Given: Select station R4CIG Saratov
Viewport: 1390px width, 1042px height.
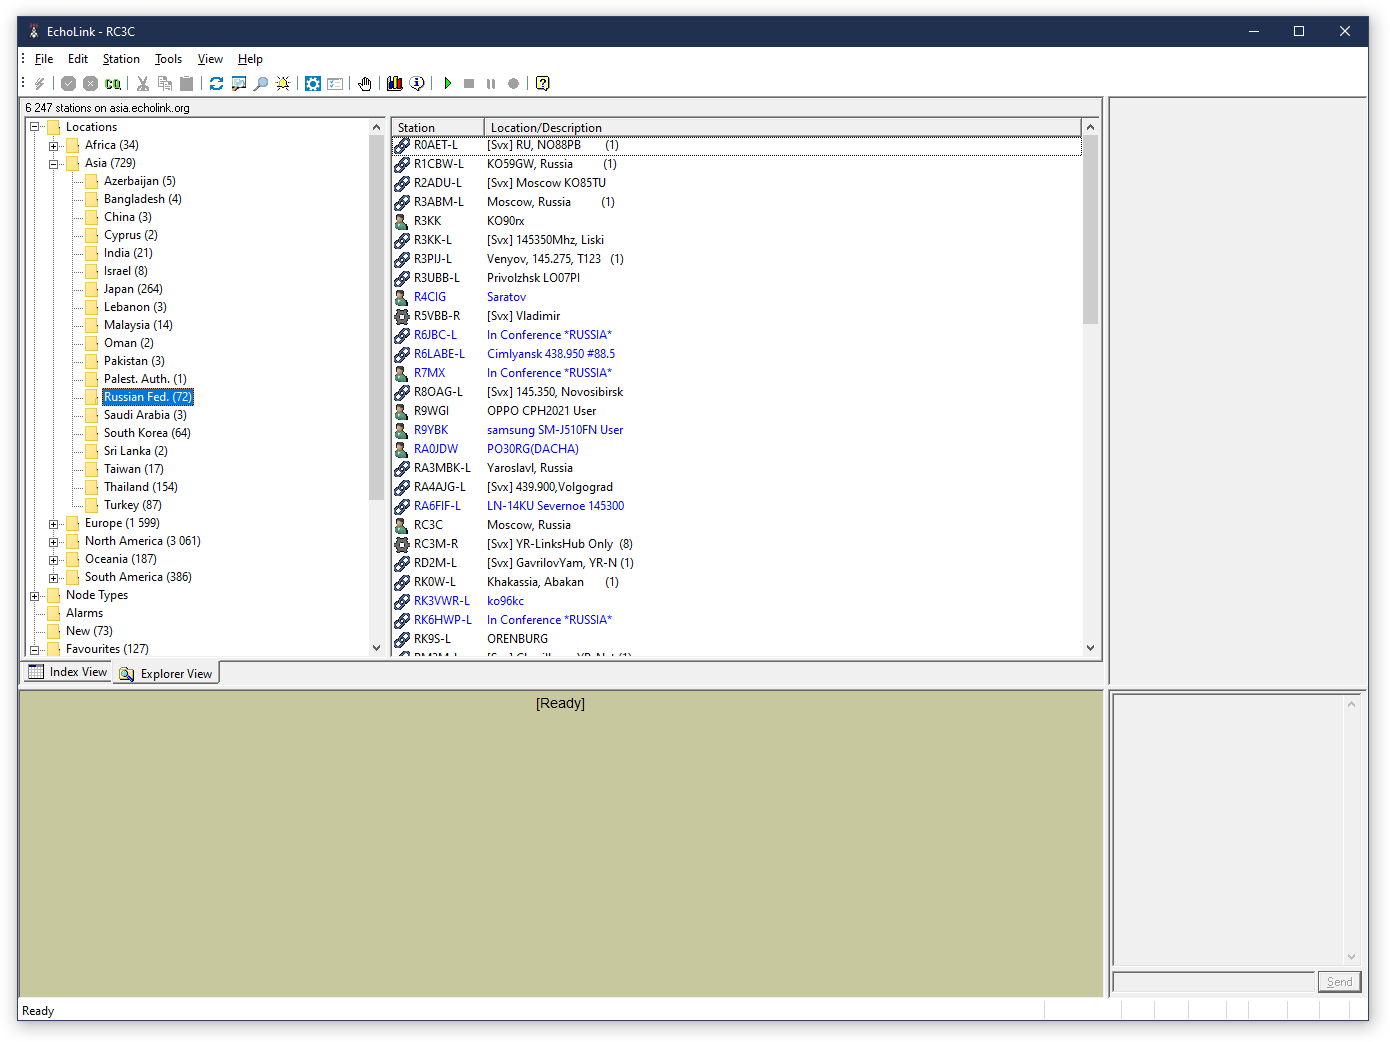Looking at the screenshot, I should click(737, 297).
